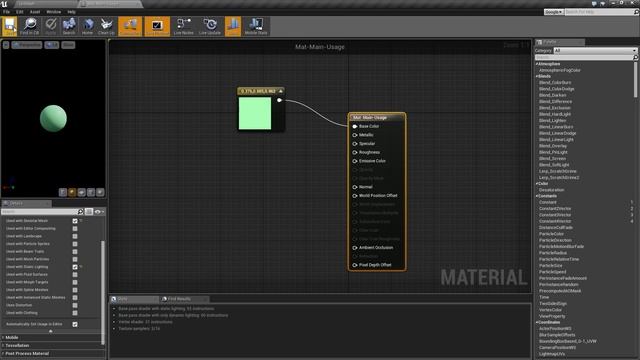Click the Base Color input pin
Image resolution: width=640 pixels, height=360 pixels.
[x=355, y=127]
